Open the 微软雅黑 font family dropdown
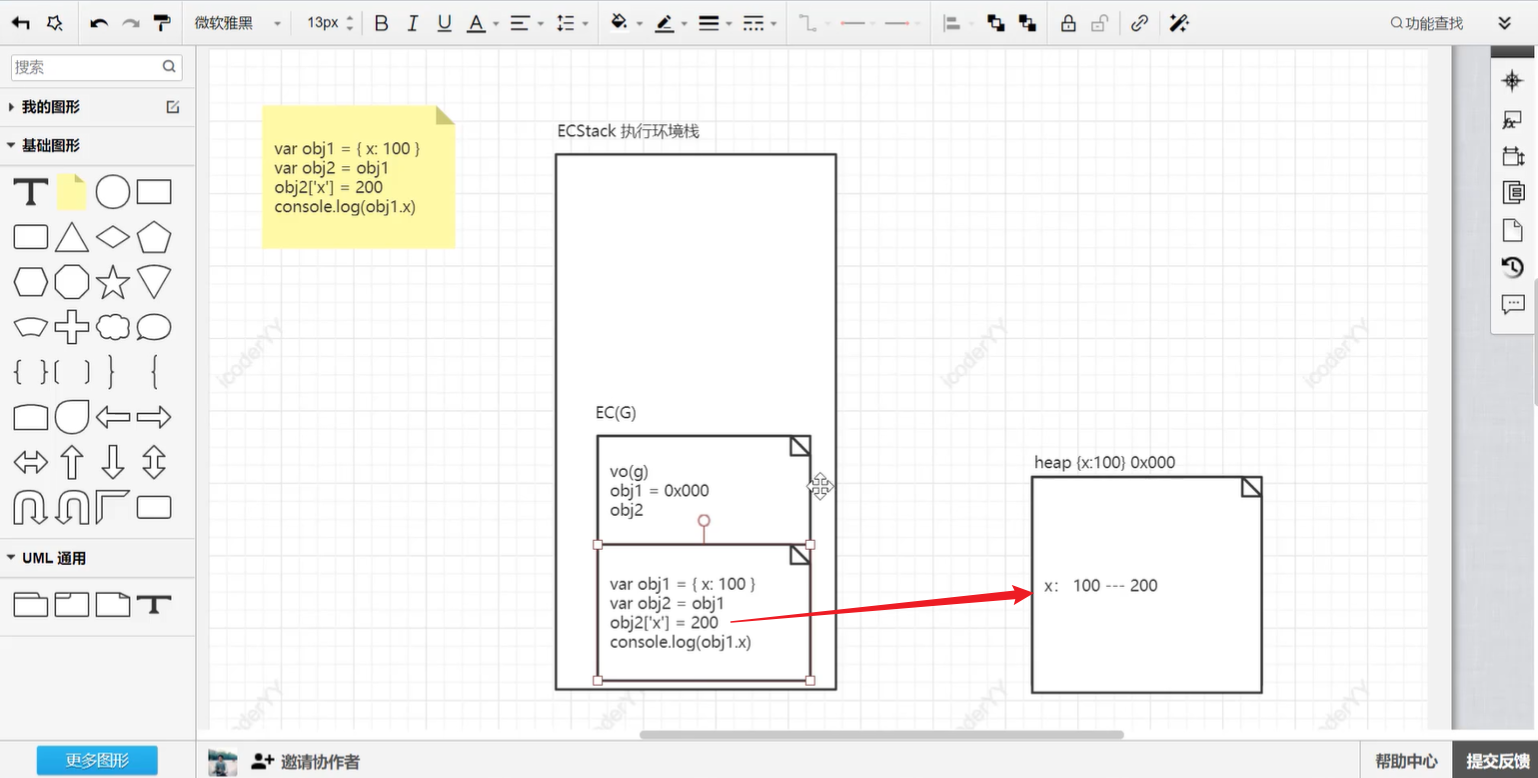1538x778 pixels. pyautogui.click(x=238, y=23)
